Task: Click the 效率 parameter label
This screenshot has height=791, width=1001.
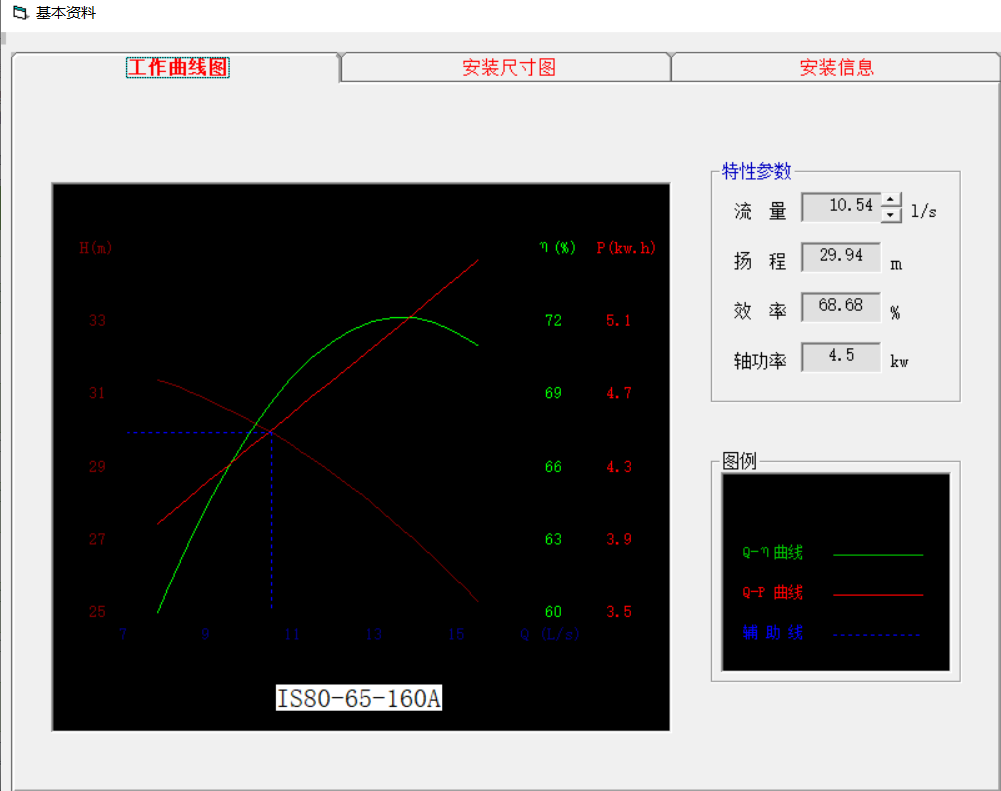Action: pos(760,311)
